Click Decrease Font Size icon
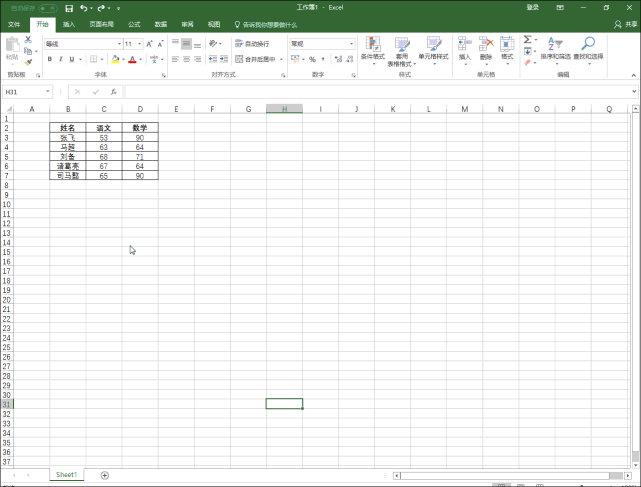This screenshot has width=641, height=487. click(x=160, y=44)
